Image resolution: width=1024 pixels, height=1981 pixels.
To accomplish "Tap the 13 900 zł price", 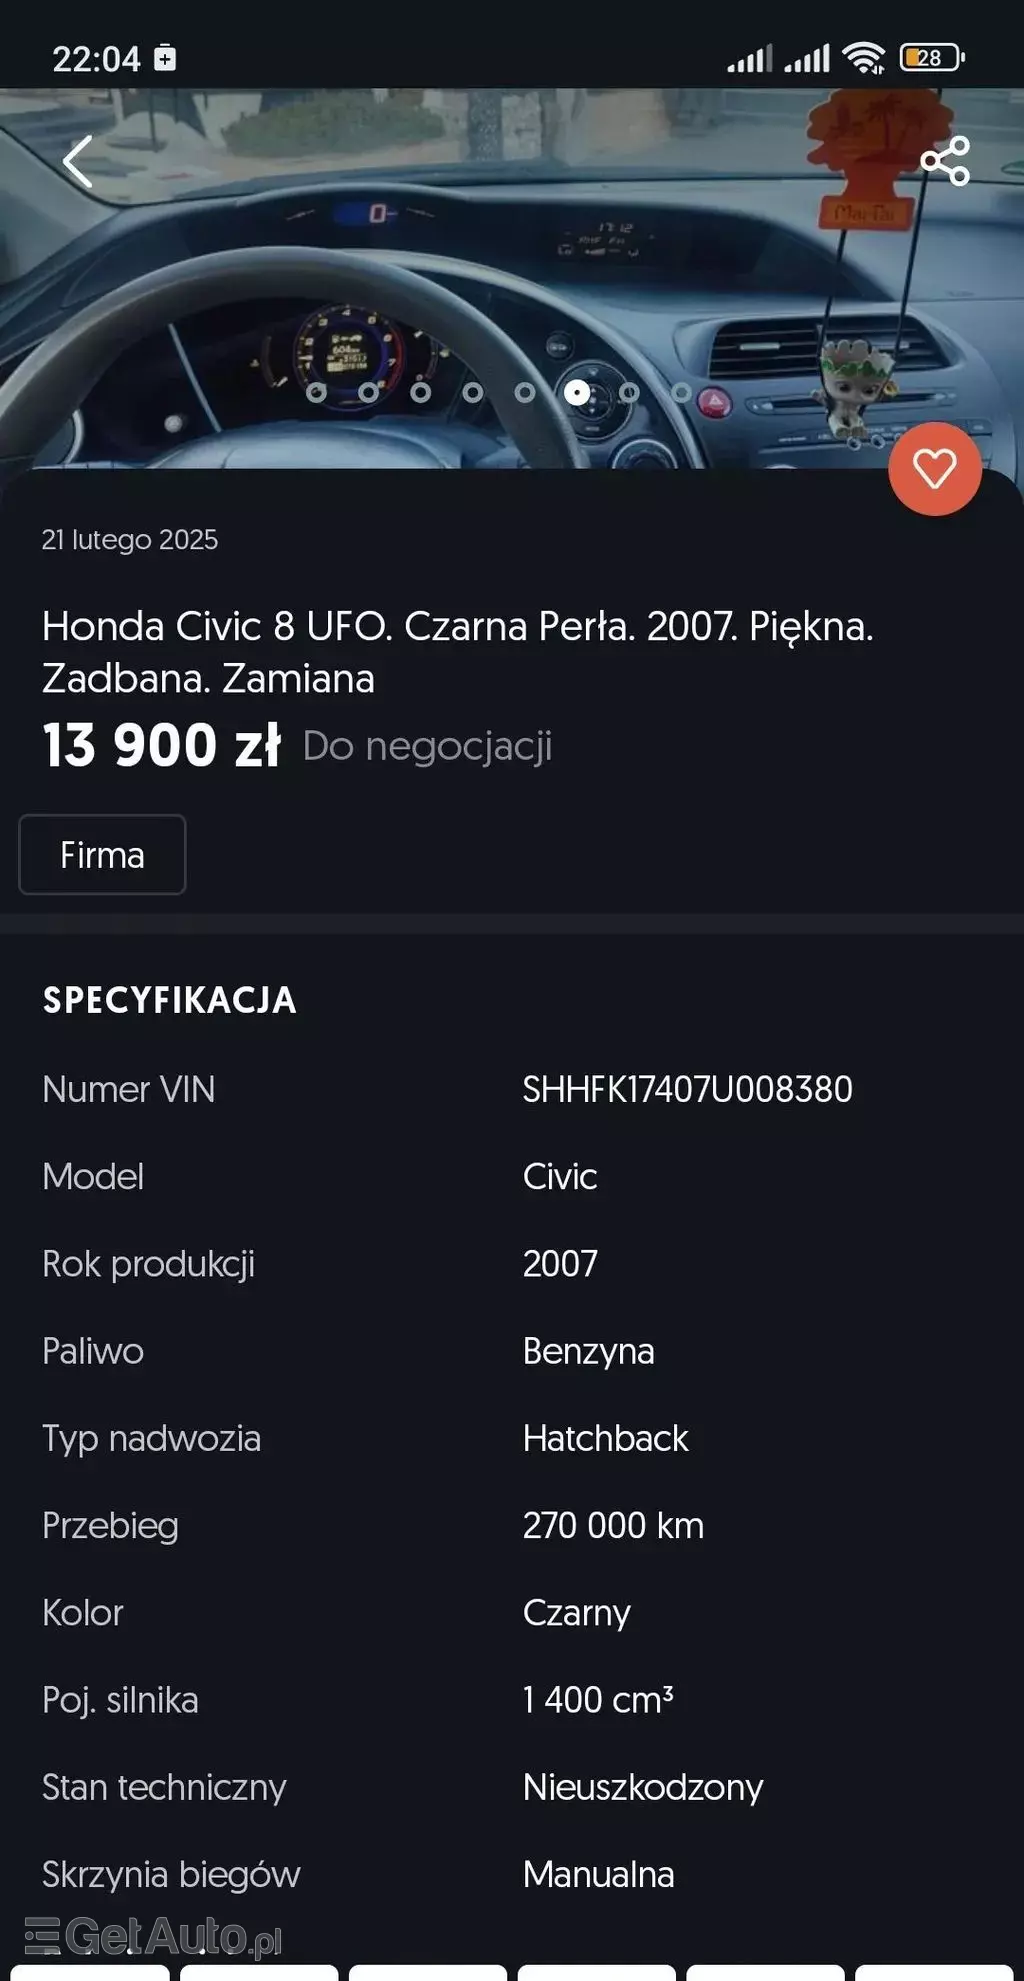I will [x=161, y=746].
